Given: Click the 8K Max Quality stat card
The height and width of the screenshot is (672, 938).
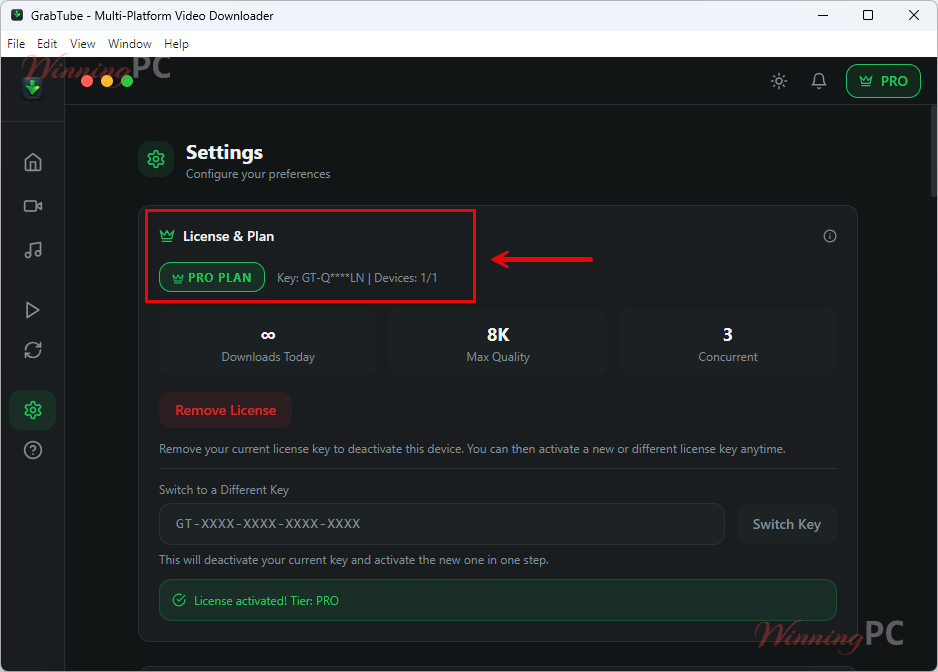Looking at the screenshot, I should coord(498,342).
